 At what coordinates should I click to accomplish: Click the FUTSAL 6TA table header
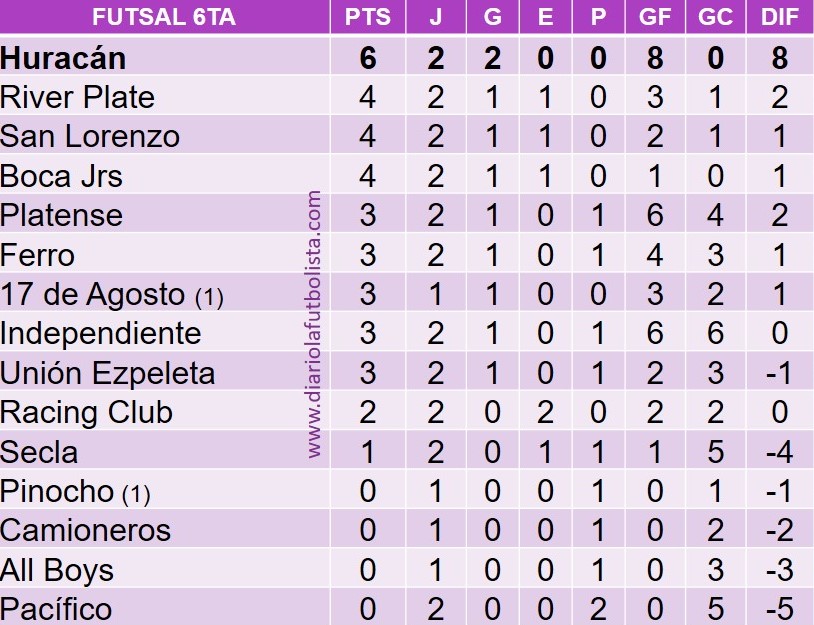pyautogui.click(x=164, y=18)
